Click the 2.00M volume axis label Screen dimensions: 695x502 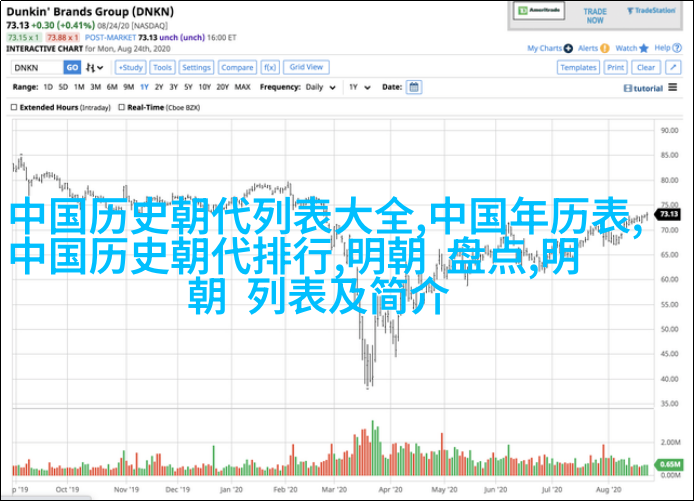coord(670,442)
